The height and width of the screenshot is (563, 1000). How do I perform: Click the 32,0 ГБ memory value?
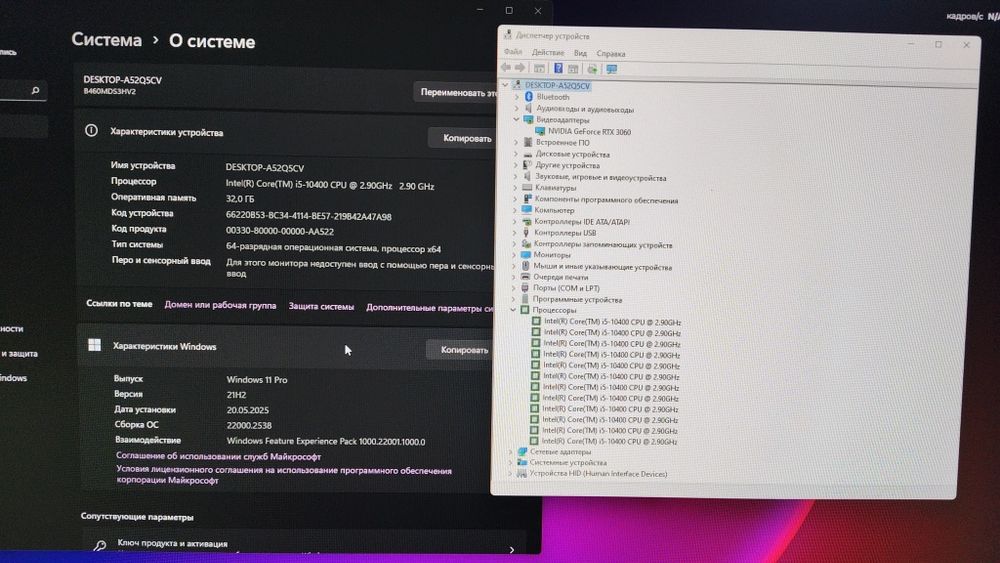240,199
